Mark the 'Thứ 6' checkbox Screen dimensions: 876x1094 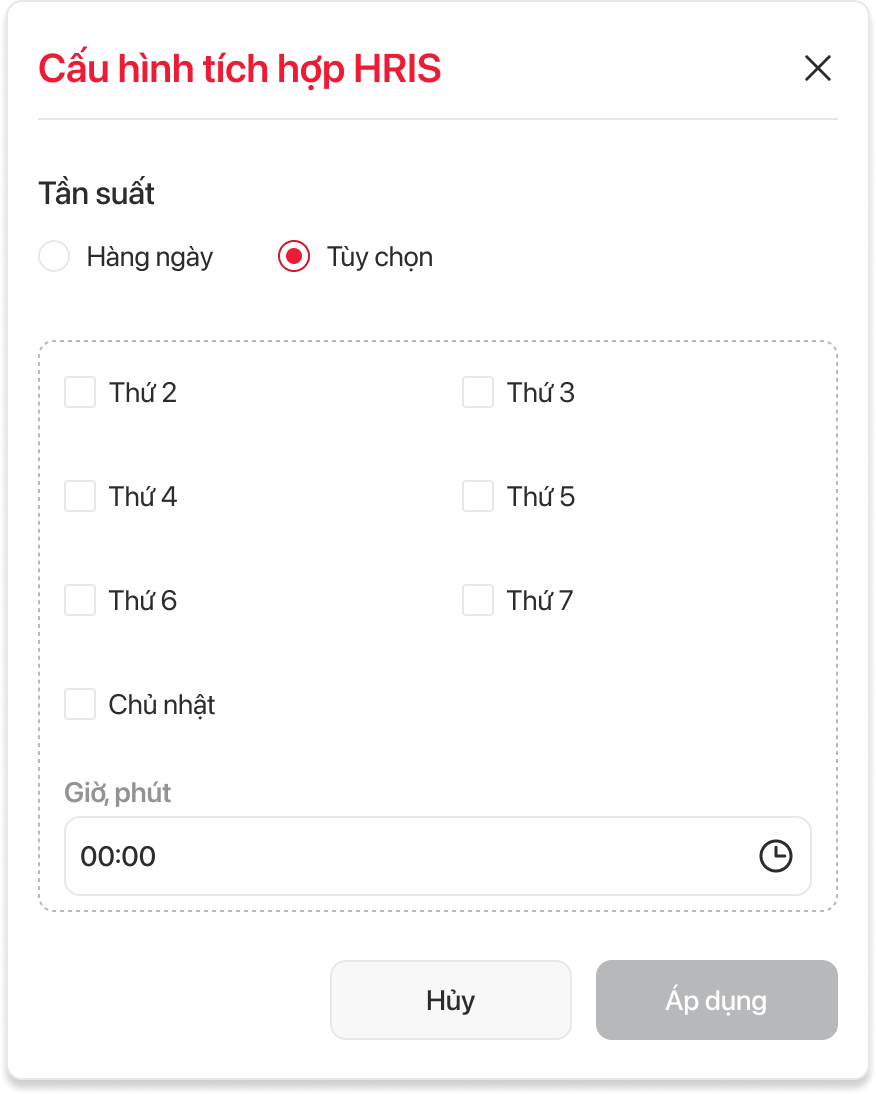80,600
